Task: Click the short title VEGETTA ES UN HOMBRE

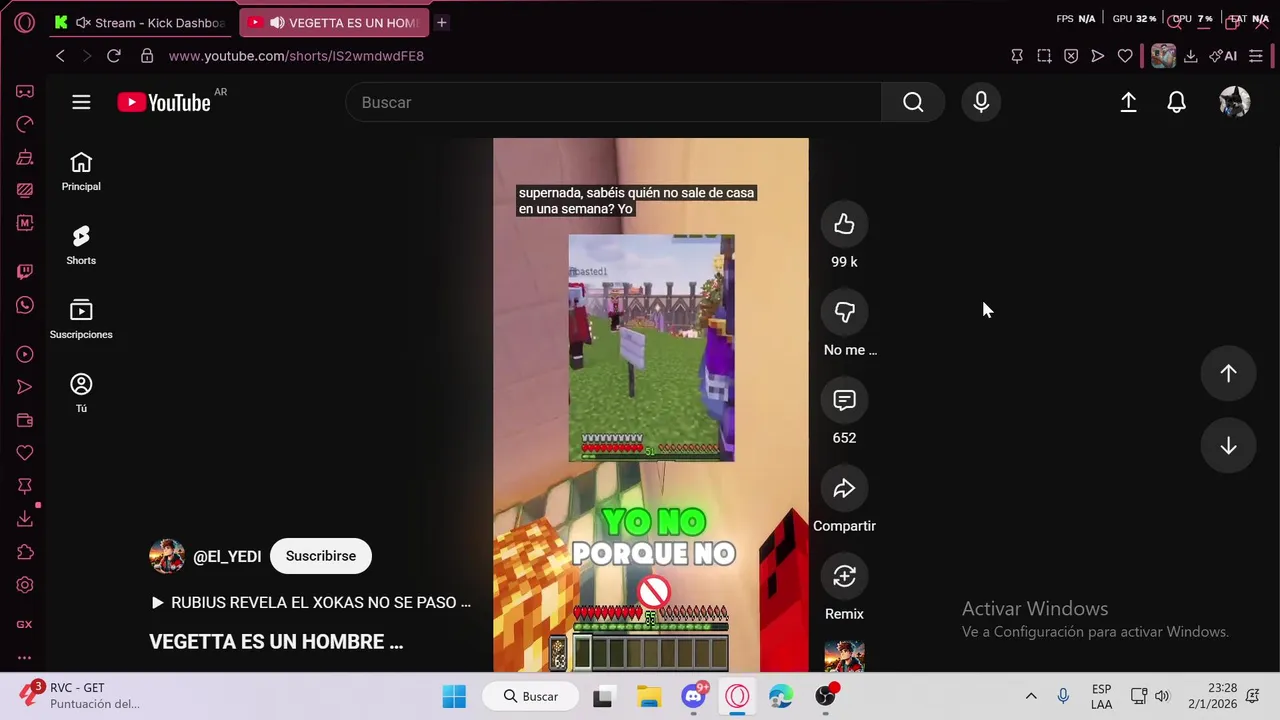Action: [x=276, y=642]
